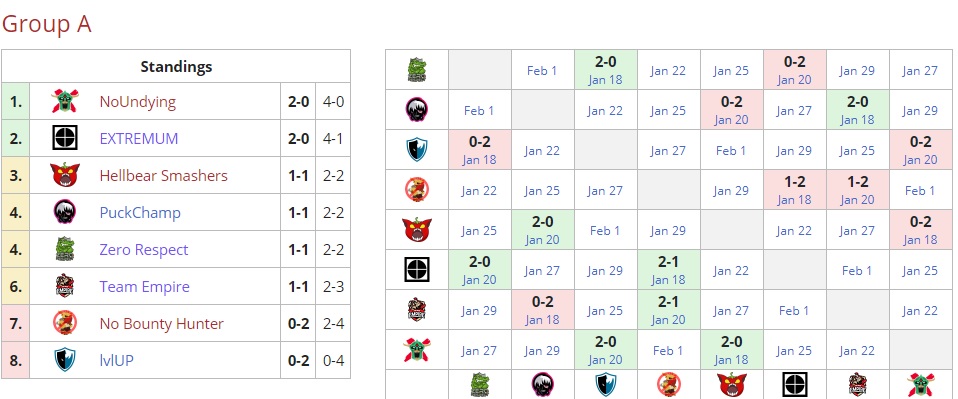The width and height of the screenshot is (958, 399).
Task: Open the Team Empire team link
Action: tap(144, 287)
